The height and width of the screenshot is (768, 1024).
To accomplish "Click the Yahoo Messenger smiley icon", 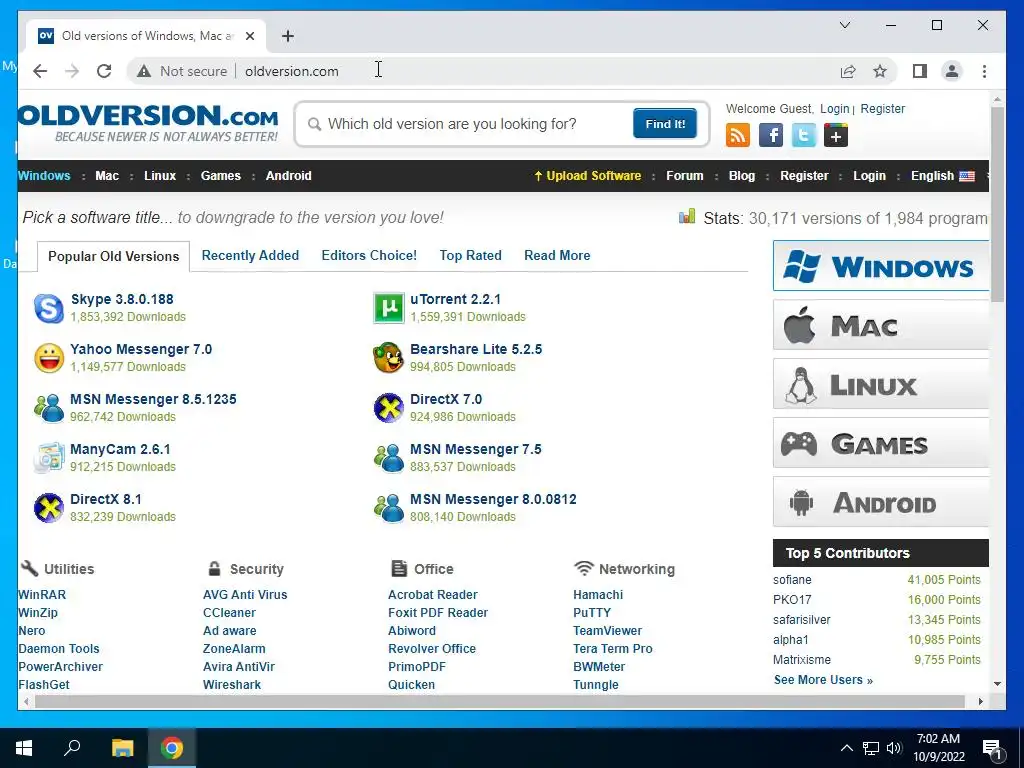I will pyautogui.click(x=49, y=358).
